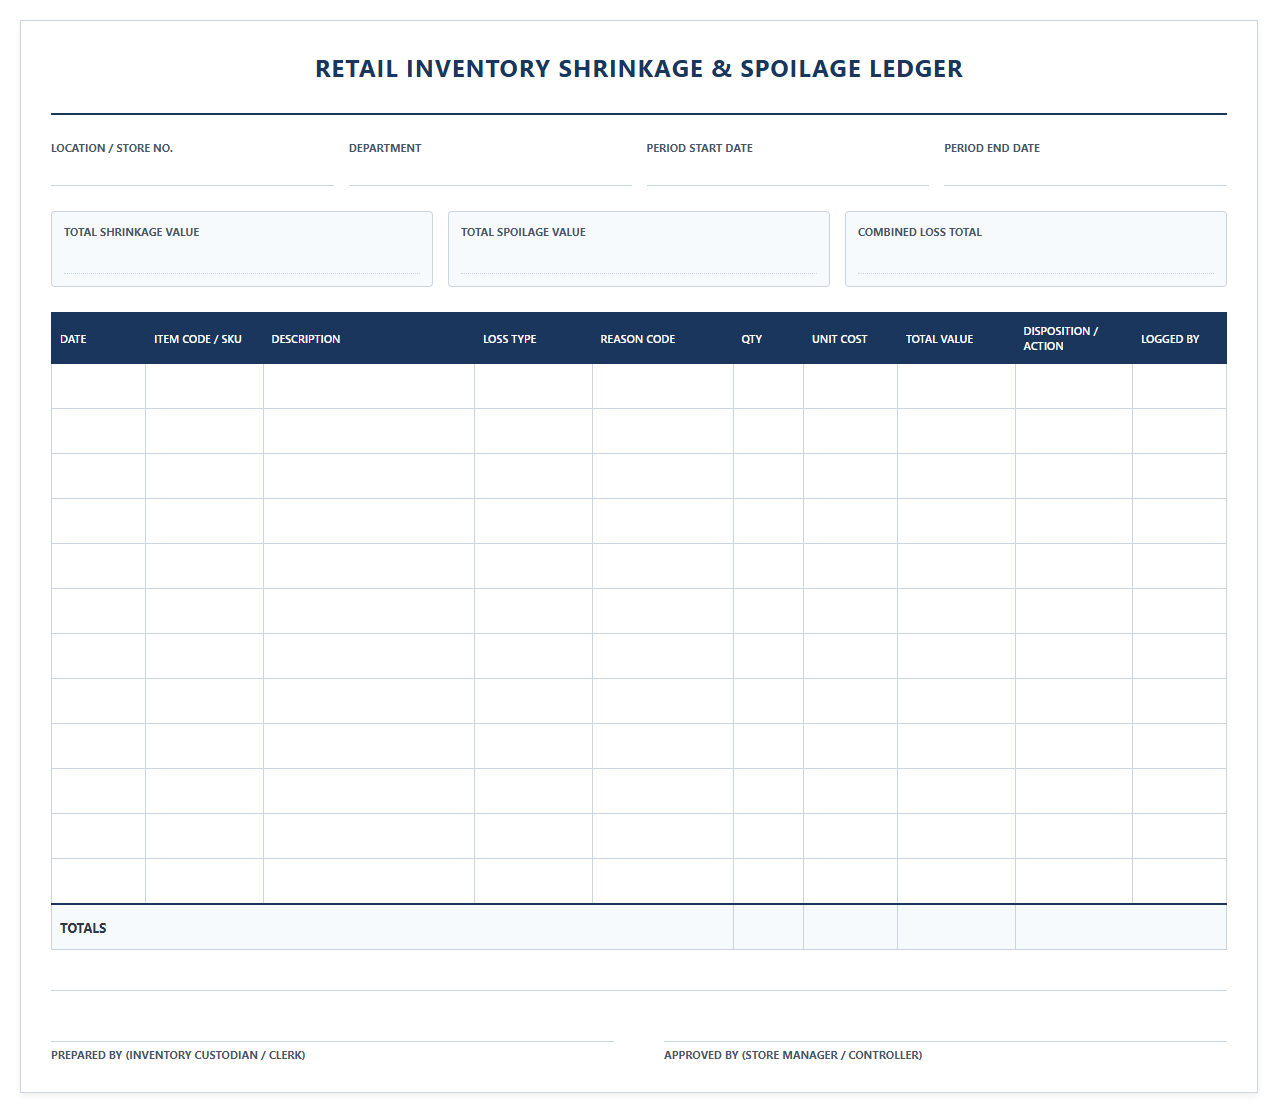Click the ledger title heading
The height and width of the screenshot is (1113, 1278).
click(x=639, y=69)
